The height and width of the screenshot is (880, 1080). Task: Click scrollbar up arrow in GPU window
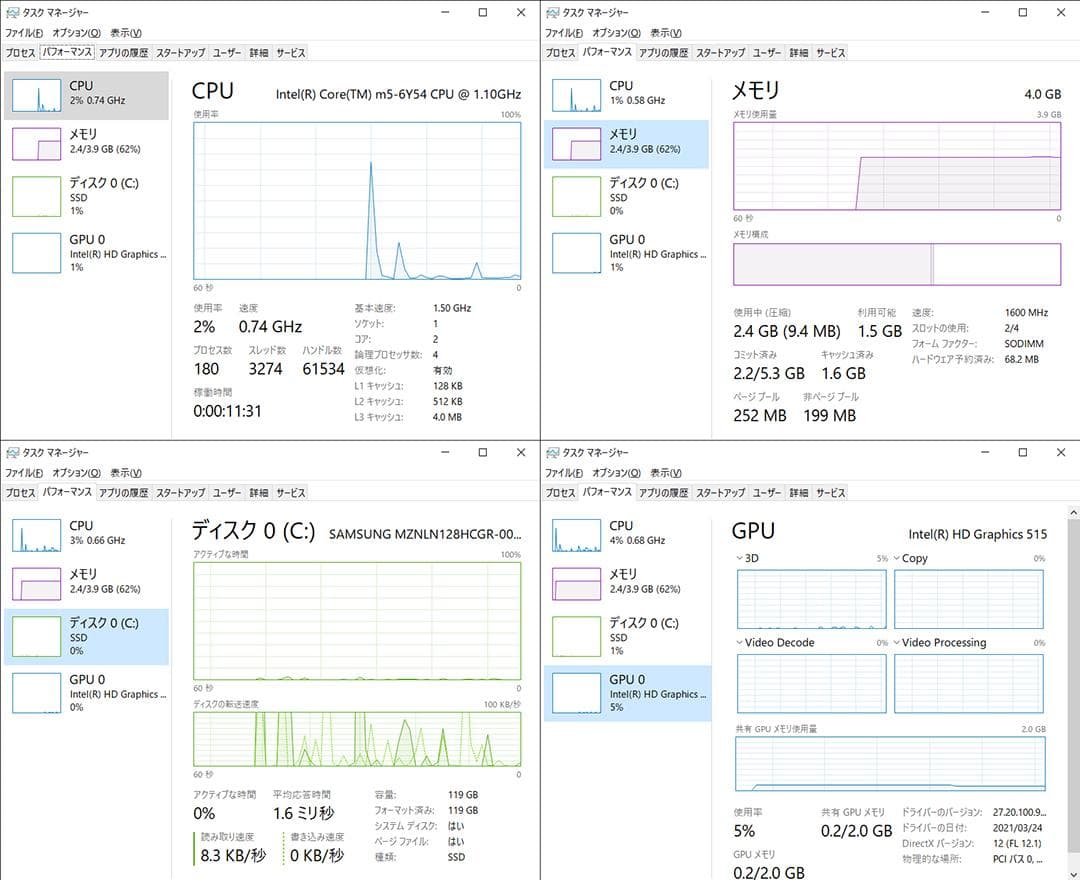coord(1074,513)
